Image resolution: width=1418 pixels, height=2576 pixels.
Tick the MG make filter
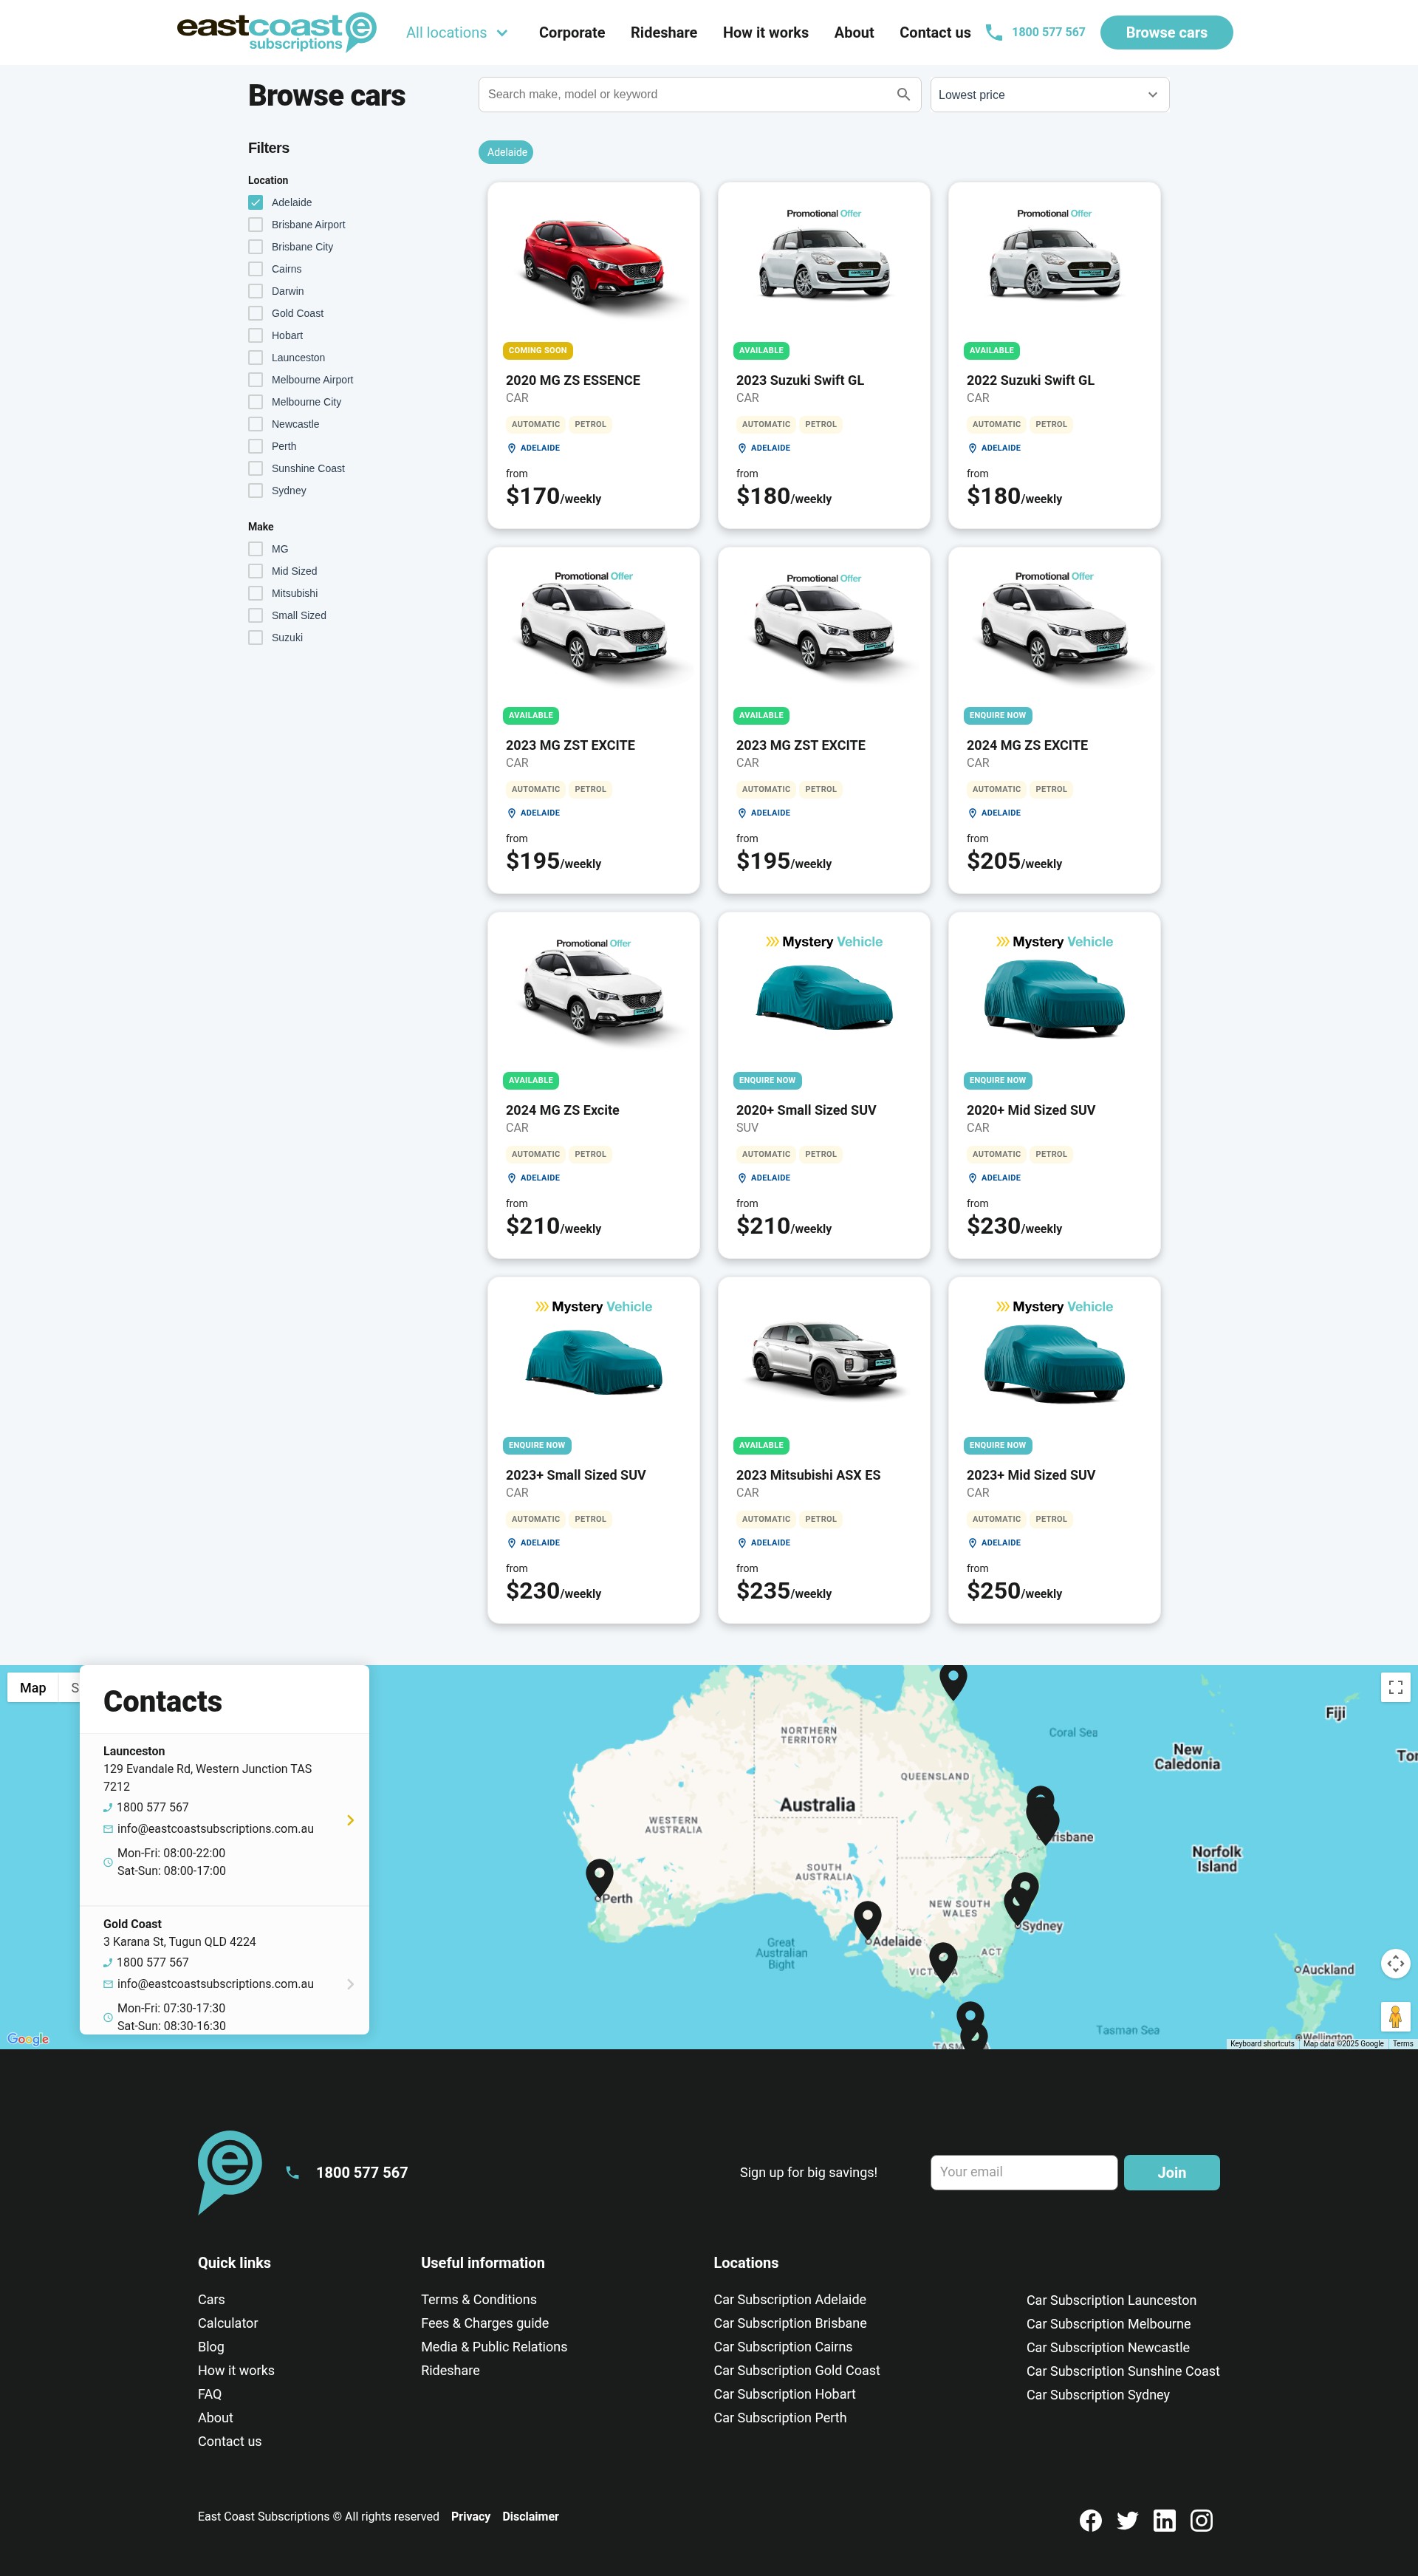(x=255, y=549)
